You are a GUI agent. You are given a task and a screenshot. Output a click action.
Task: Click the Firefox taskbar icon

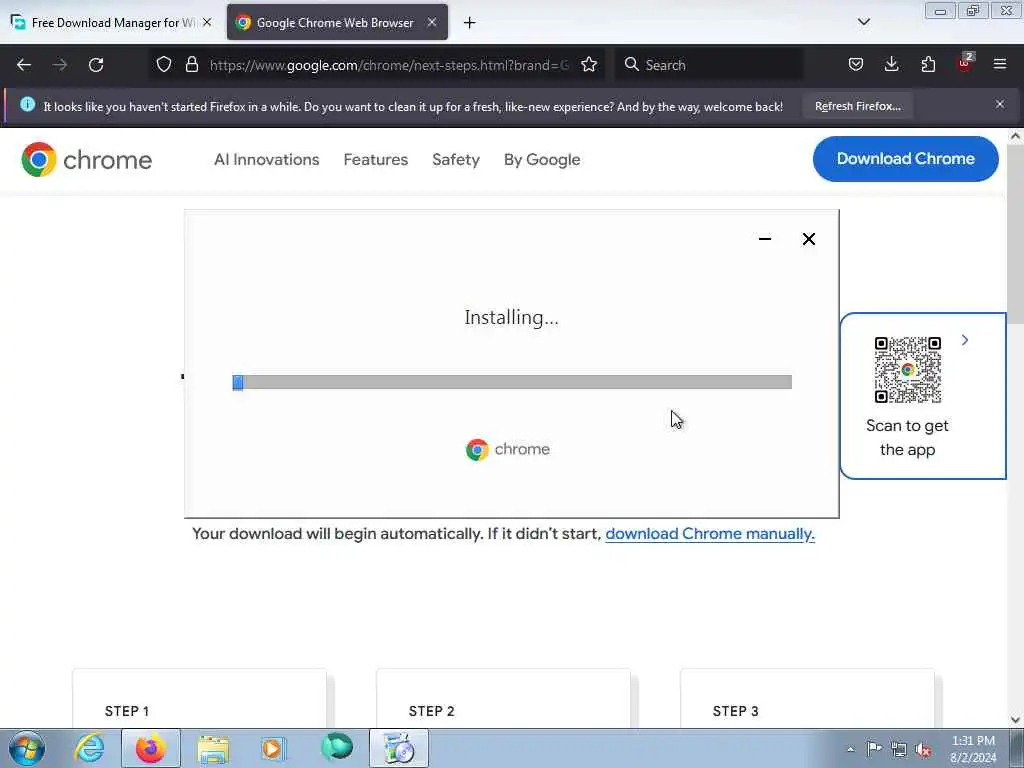point(151,748)
